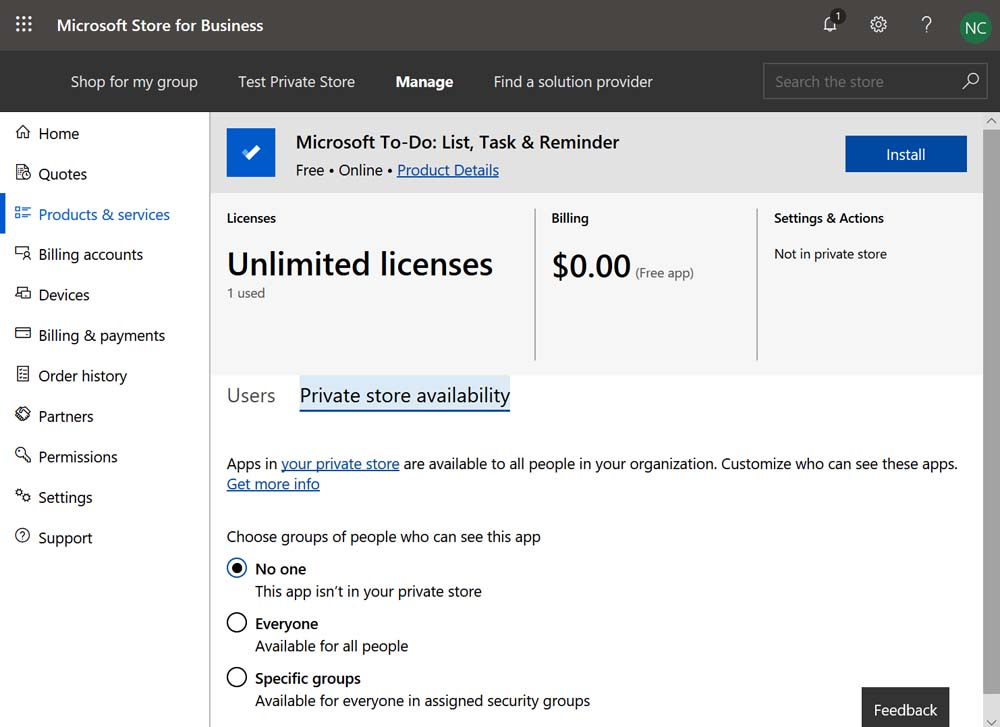
Task: Click the Permissions key icon
Action: (23, 455)
